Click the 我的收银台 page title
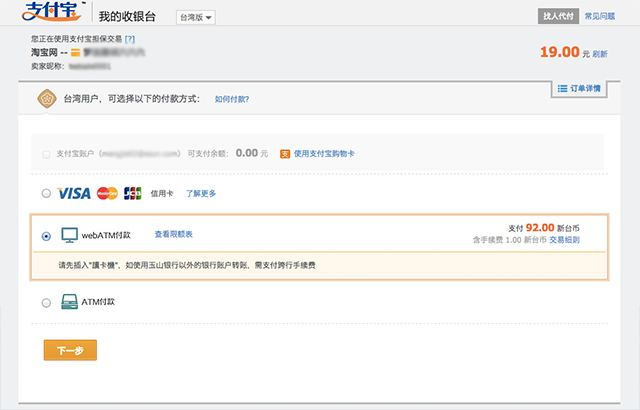Screen dimensions: 640x410 tap(127, 16)
